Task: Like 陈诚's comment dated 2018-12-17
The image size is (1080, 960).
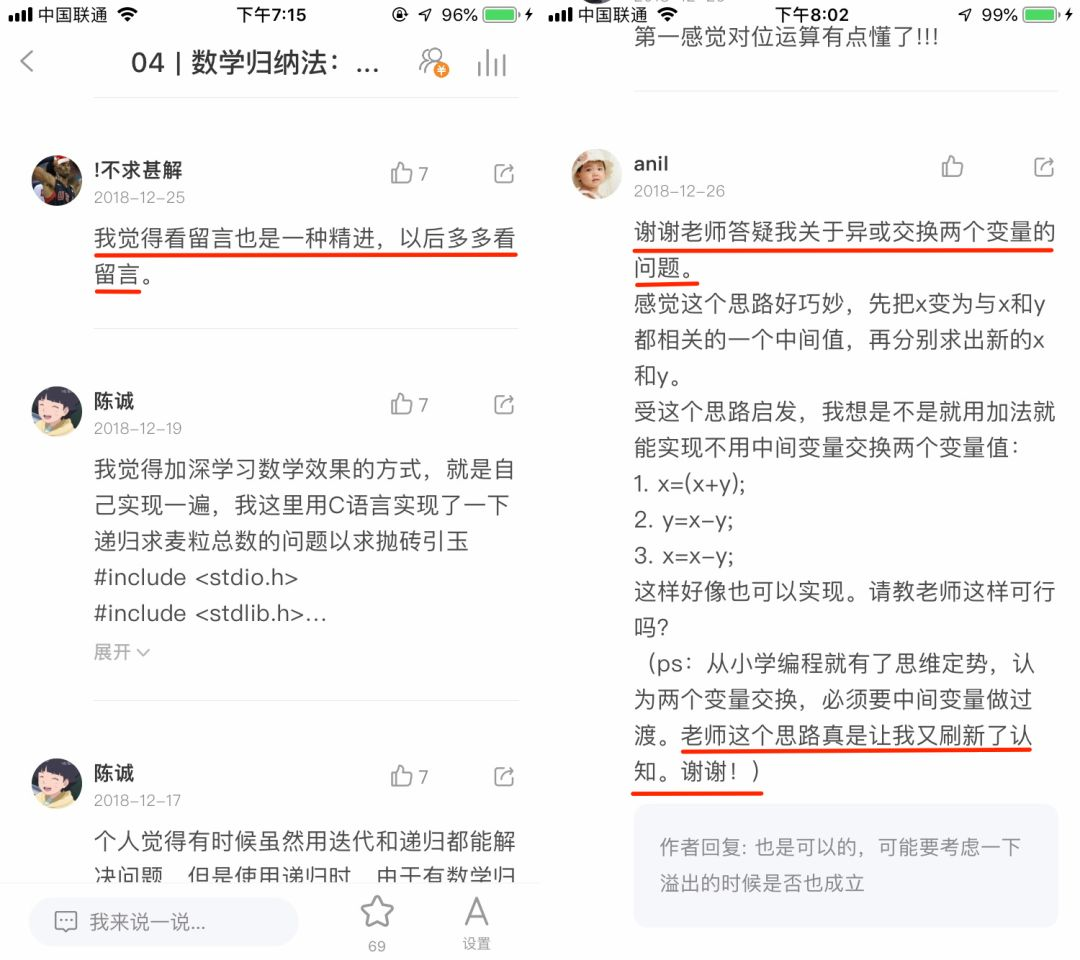Action: click(409, 776)
